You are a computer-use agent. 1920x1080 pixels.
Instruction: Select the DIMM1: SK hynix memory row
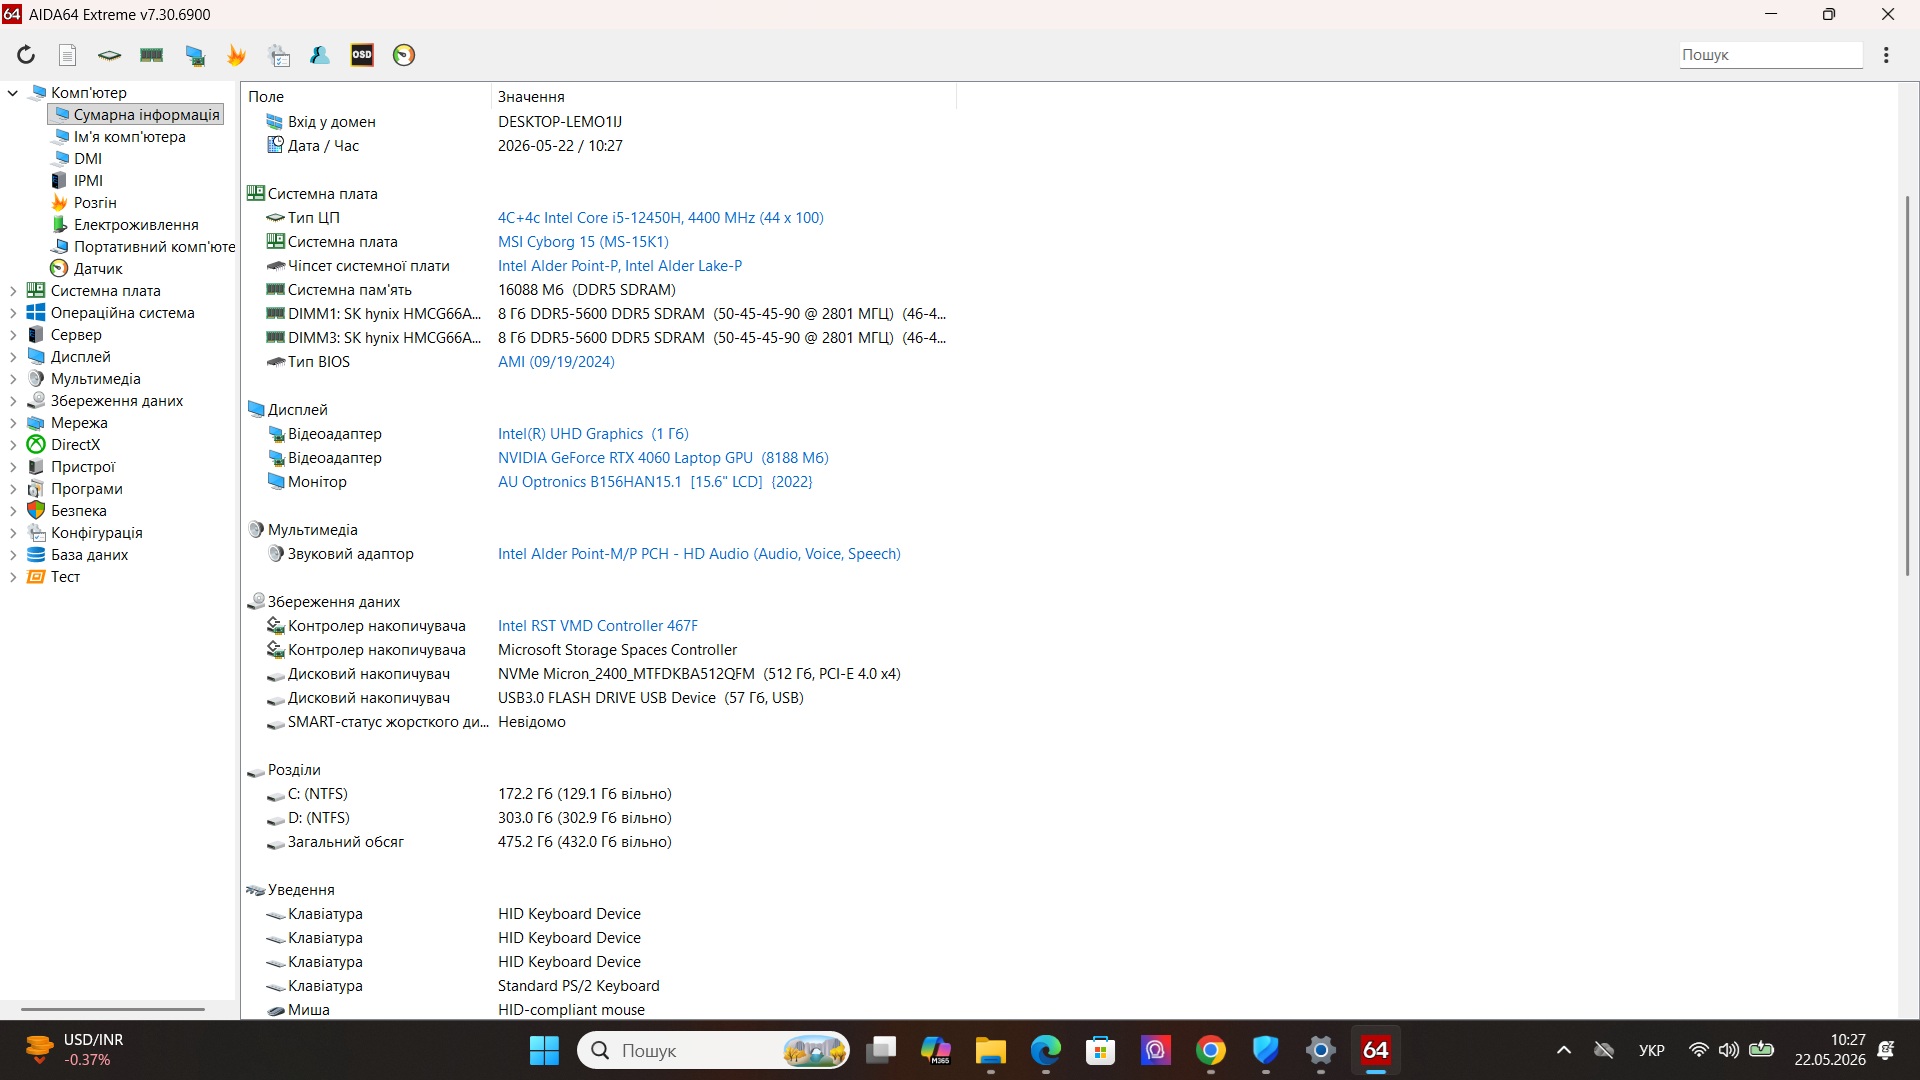598,314
